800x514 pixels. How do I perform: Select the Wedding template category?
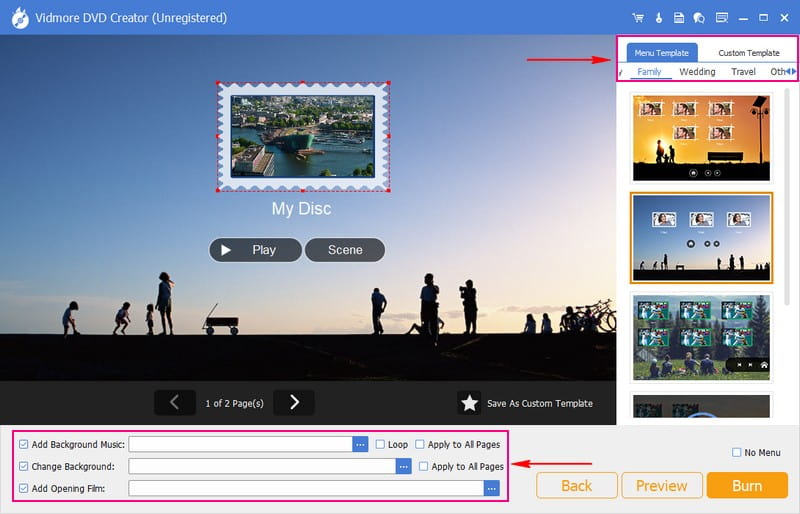point(697,72)
